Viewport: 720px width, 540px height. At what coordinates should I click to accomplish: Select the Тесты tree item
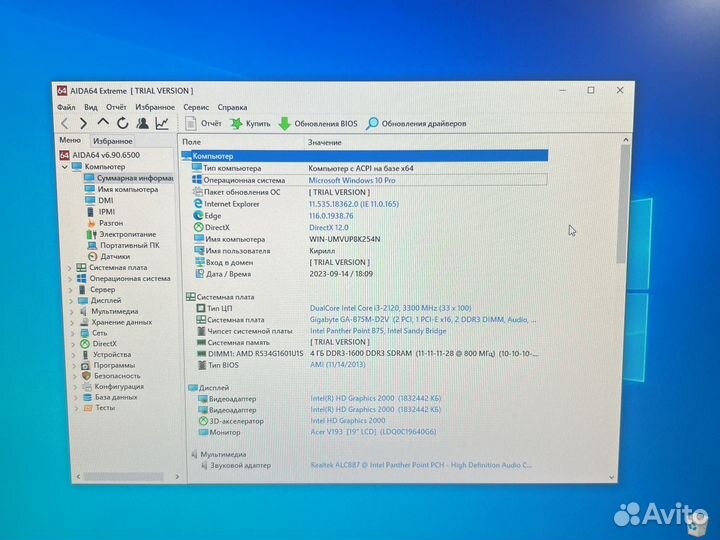100,407
